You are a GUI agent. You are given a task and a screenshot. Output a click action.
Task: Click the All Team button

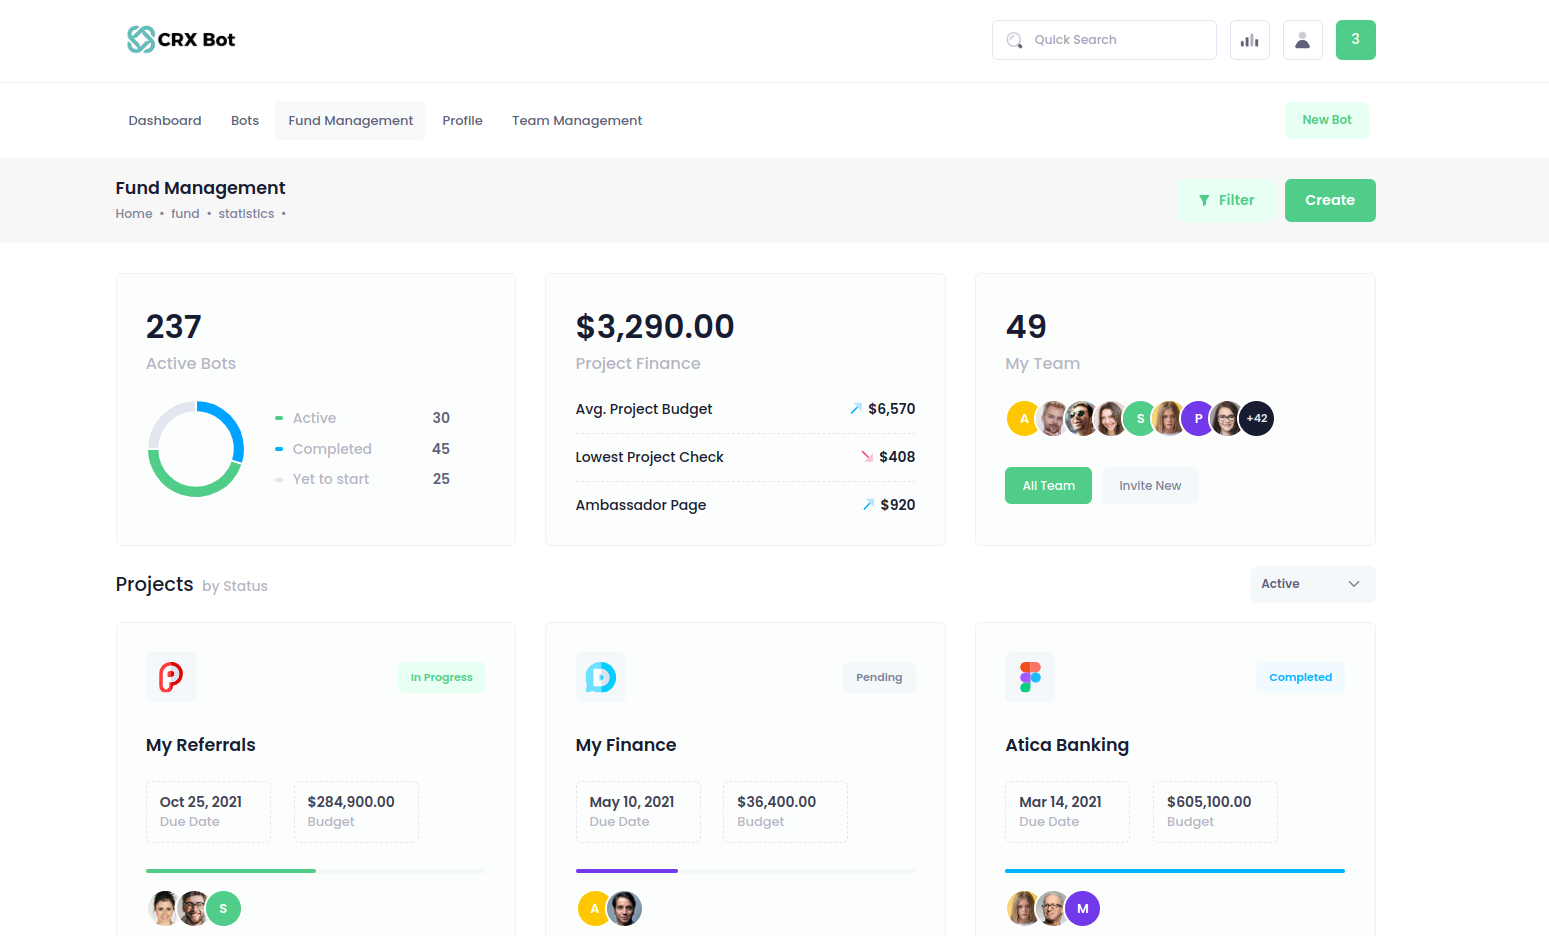1048,486
